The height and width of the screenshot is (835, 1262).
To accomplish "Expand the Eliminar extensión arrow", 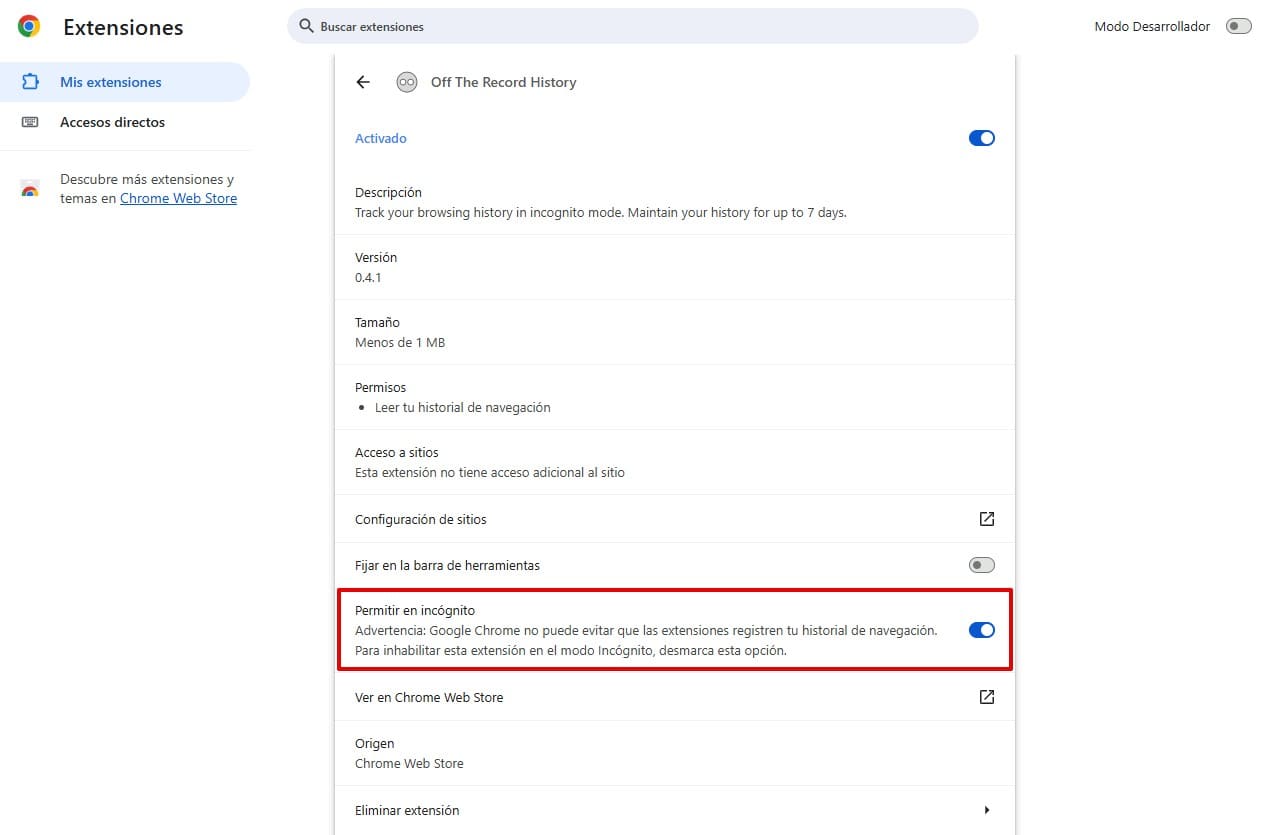I will click(987, 810).
